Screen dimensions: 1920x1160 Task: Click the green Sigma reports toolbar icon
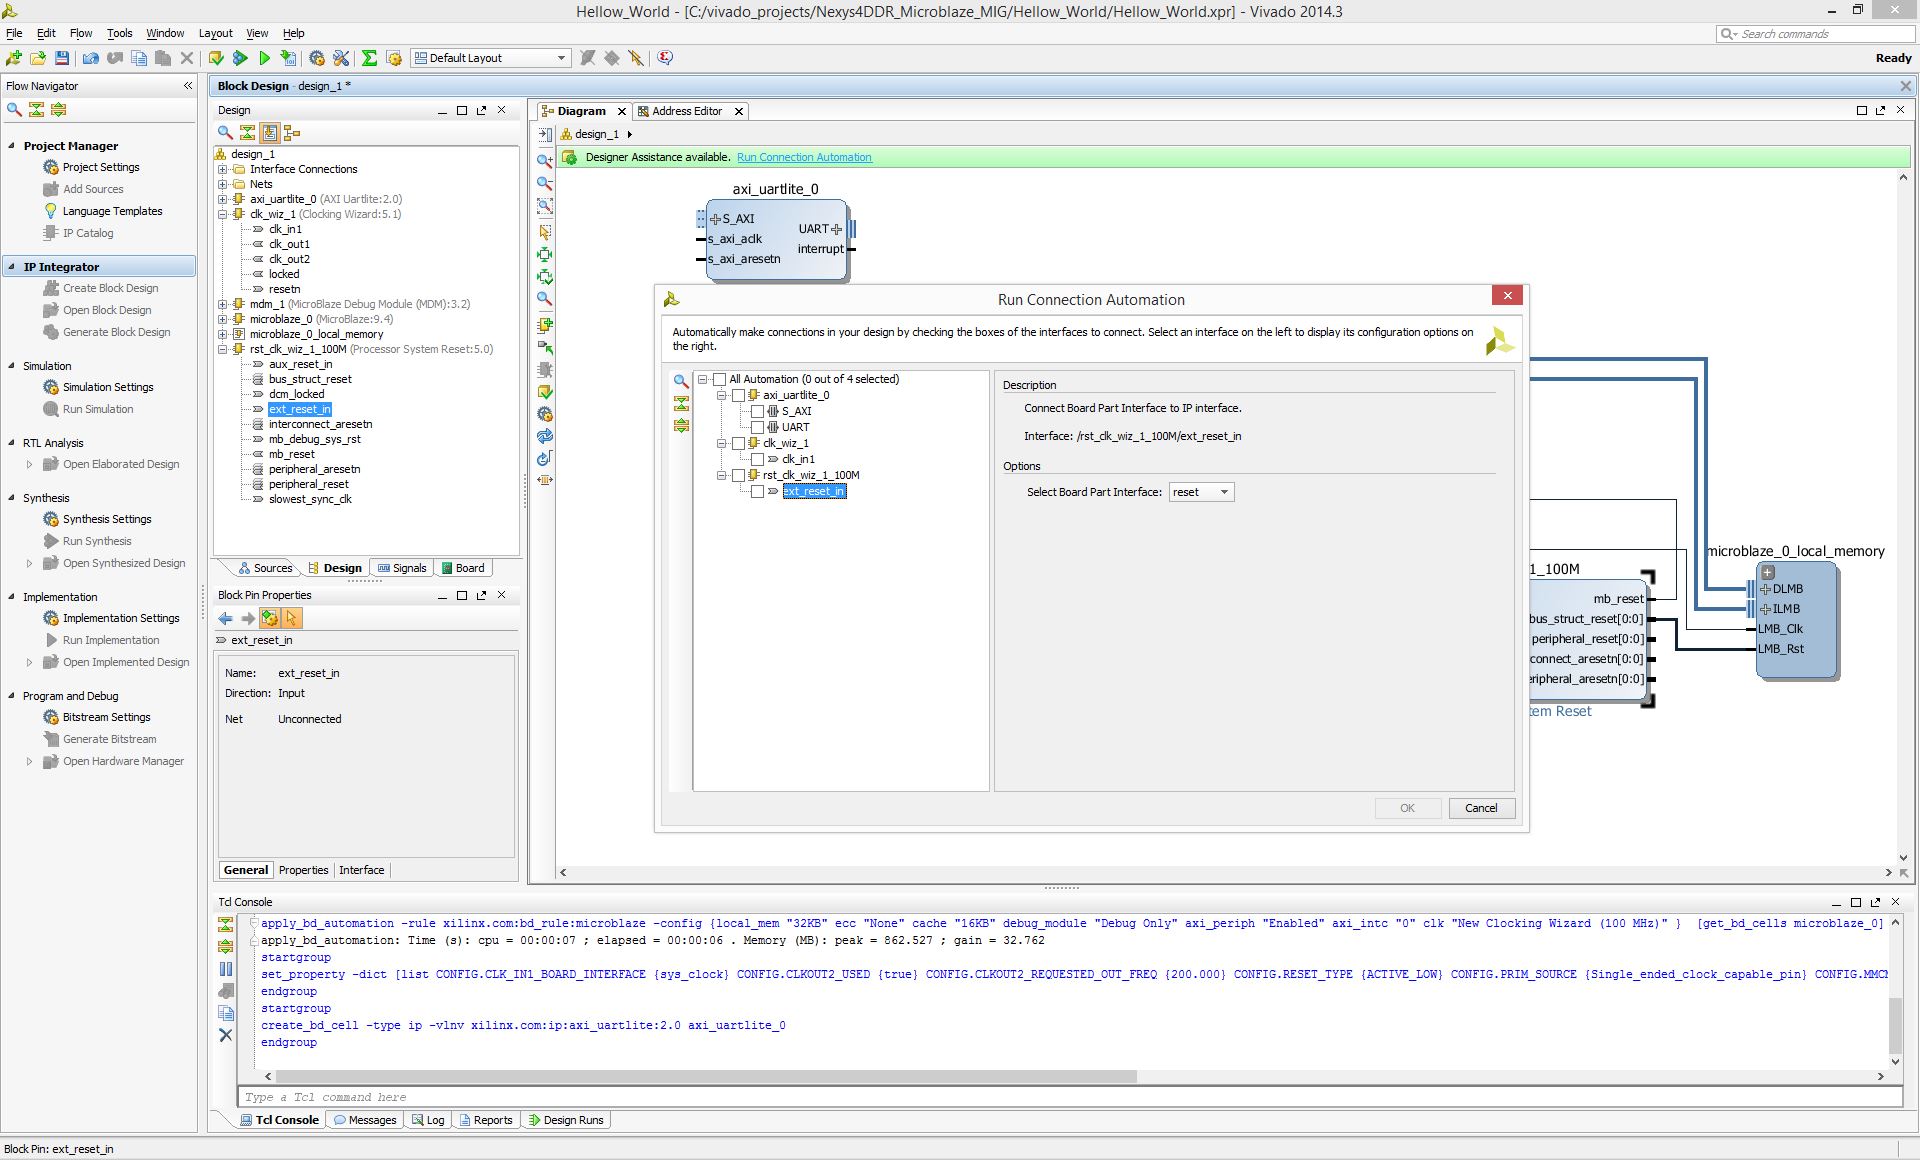pyautogui.click(x=369, y=58)
